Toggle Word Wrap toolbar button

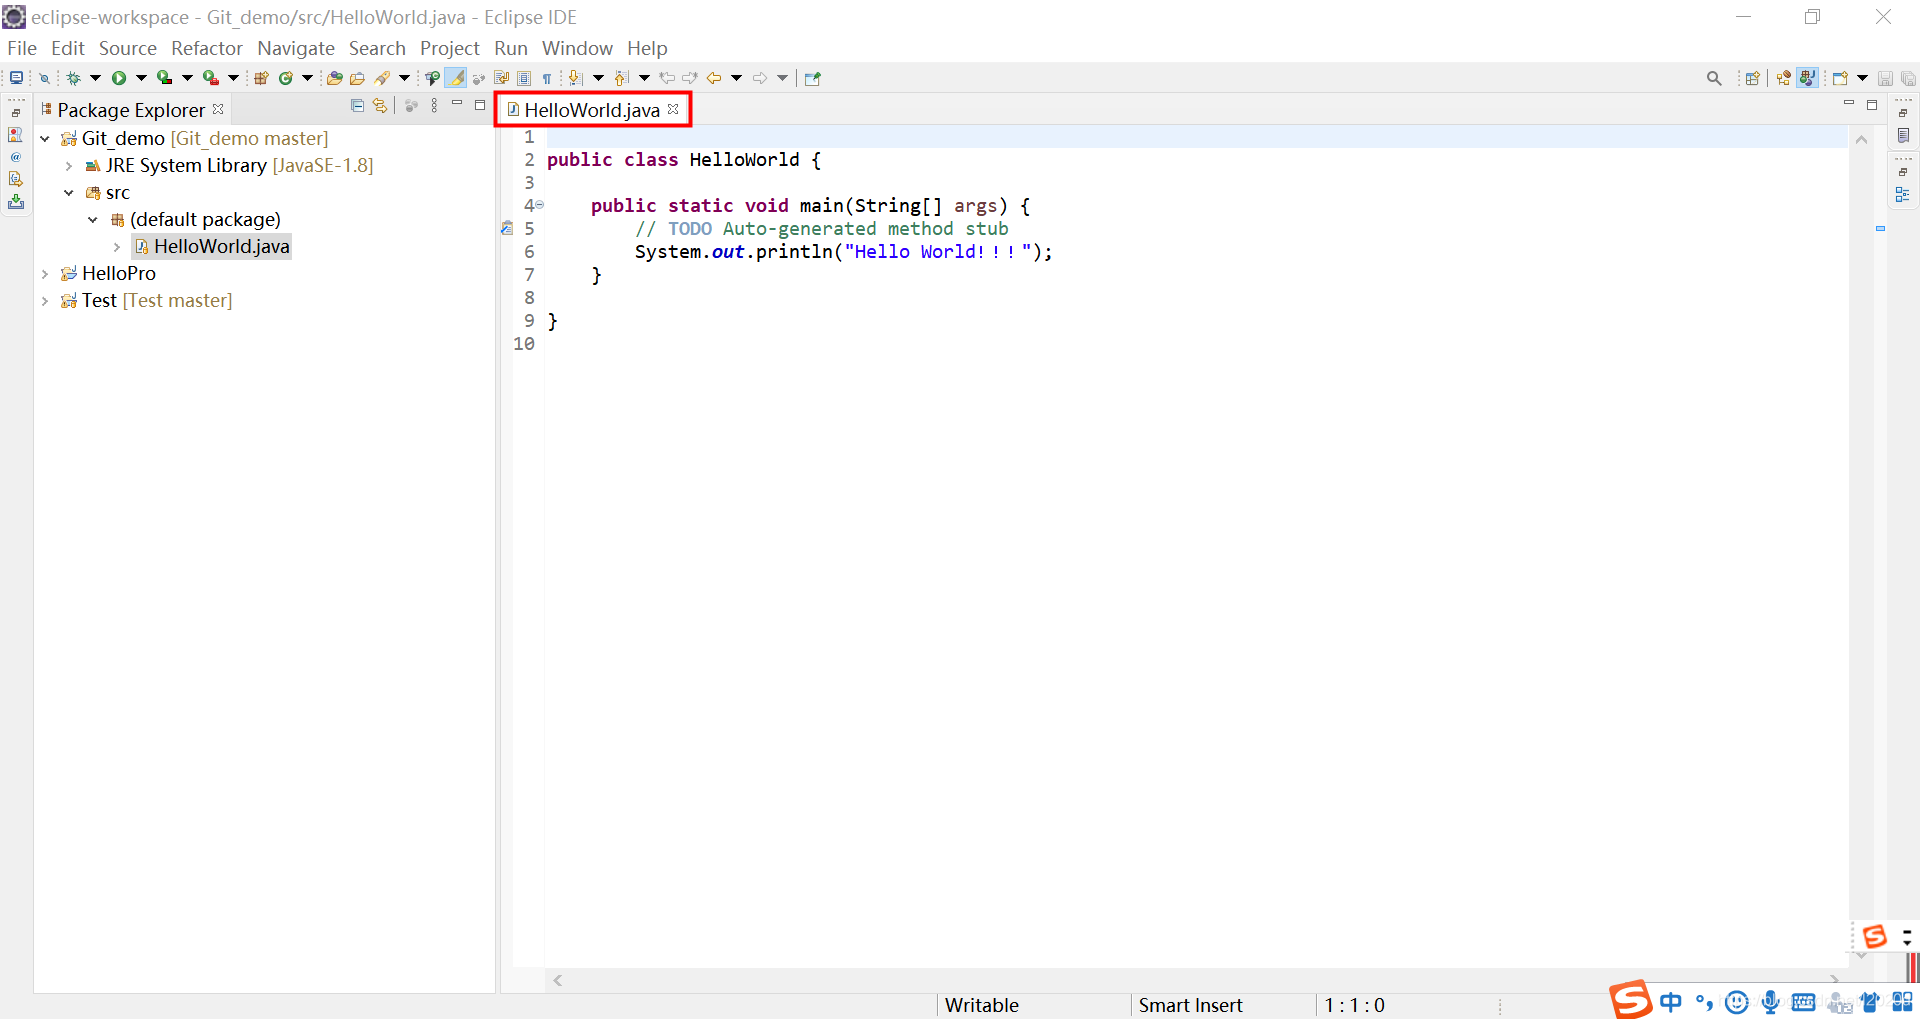pos(501,78)
